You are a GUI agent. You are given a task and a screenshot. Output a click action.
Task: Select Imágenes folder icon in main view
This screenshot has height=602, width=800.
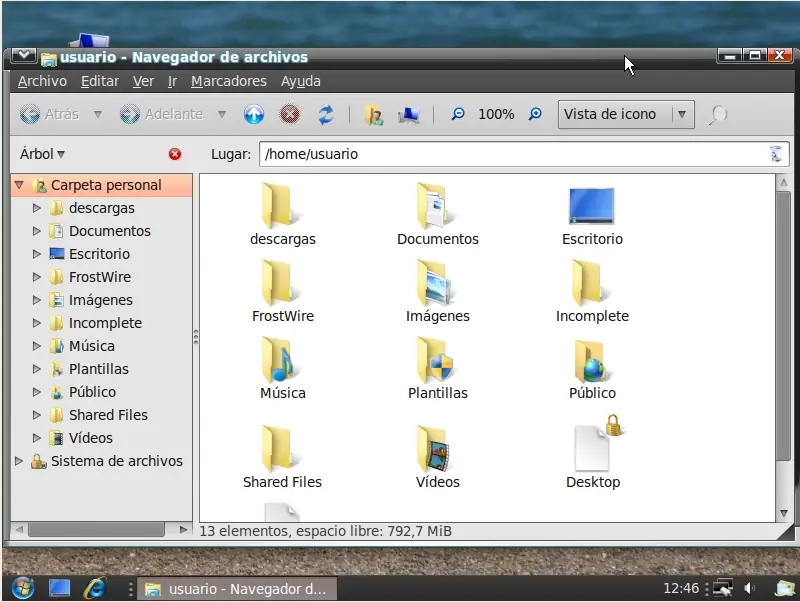(x=435, y=282)
